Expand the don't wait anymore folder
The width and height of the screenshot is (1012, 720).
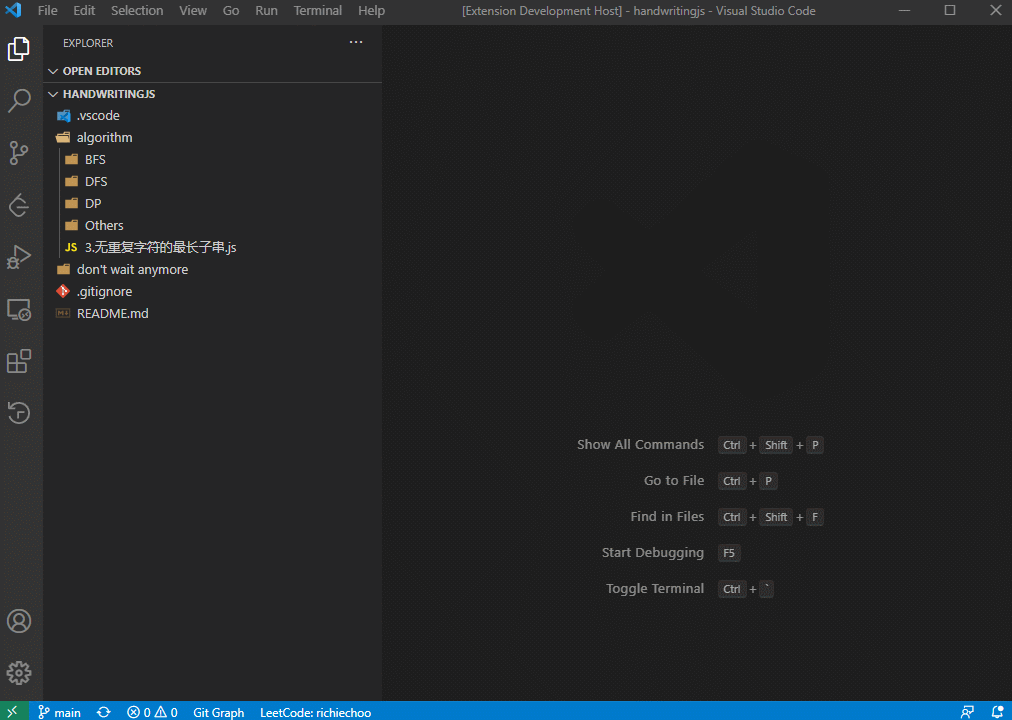click(x=213, y=269)
